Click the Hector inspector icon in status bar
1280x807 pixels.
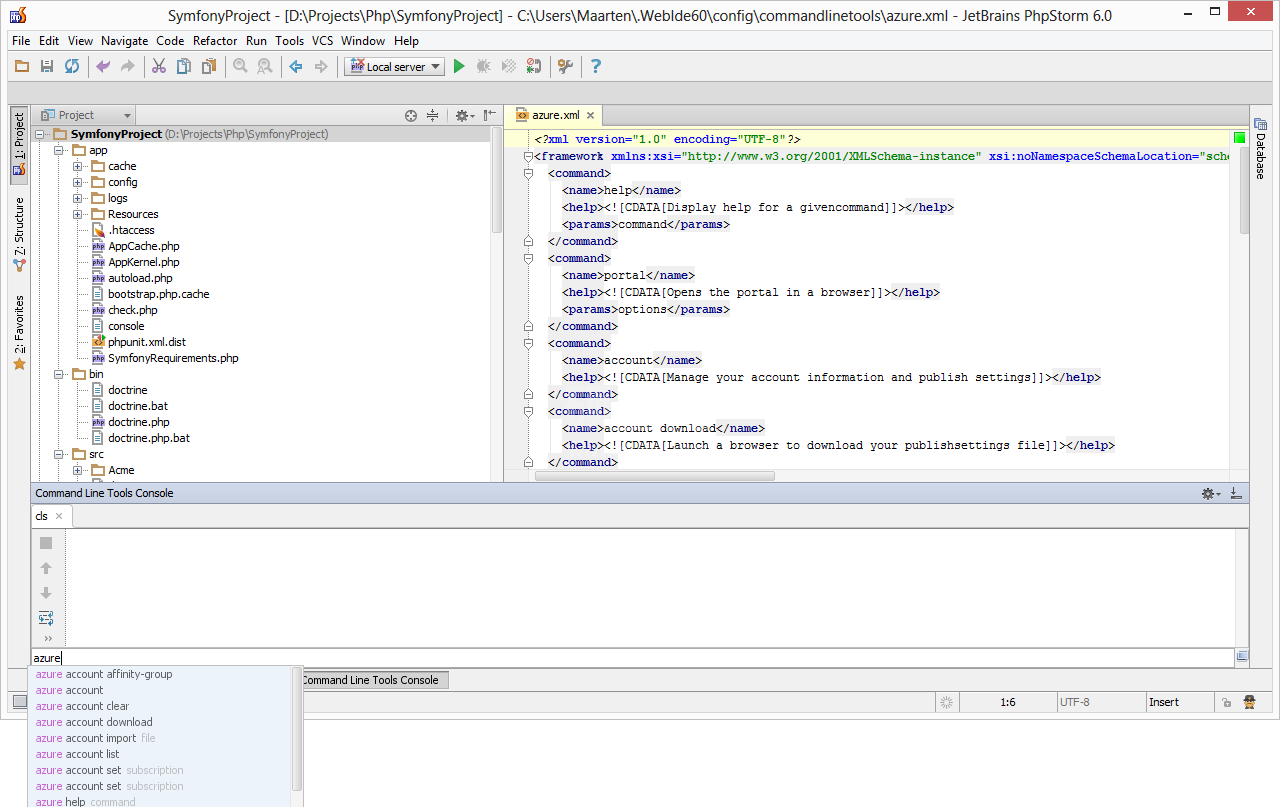click(x=1249, y=702)
